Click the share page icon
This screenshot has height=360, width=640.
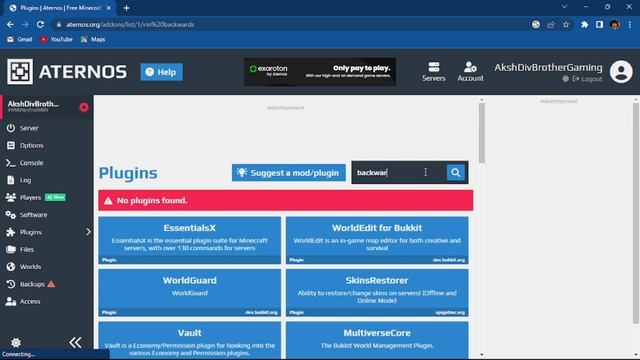[551, 24]
